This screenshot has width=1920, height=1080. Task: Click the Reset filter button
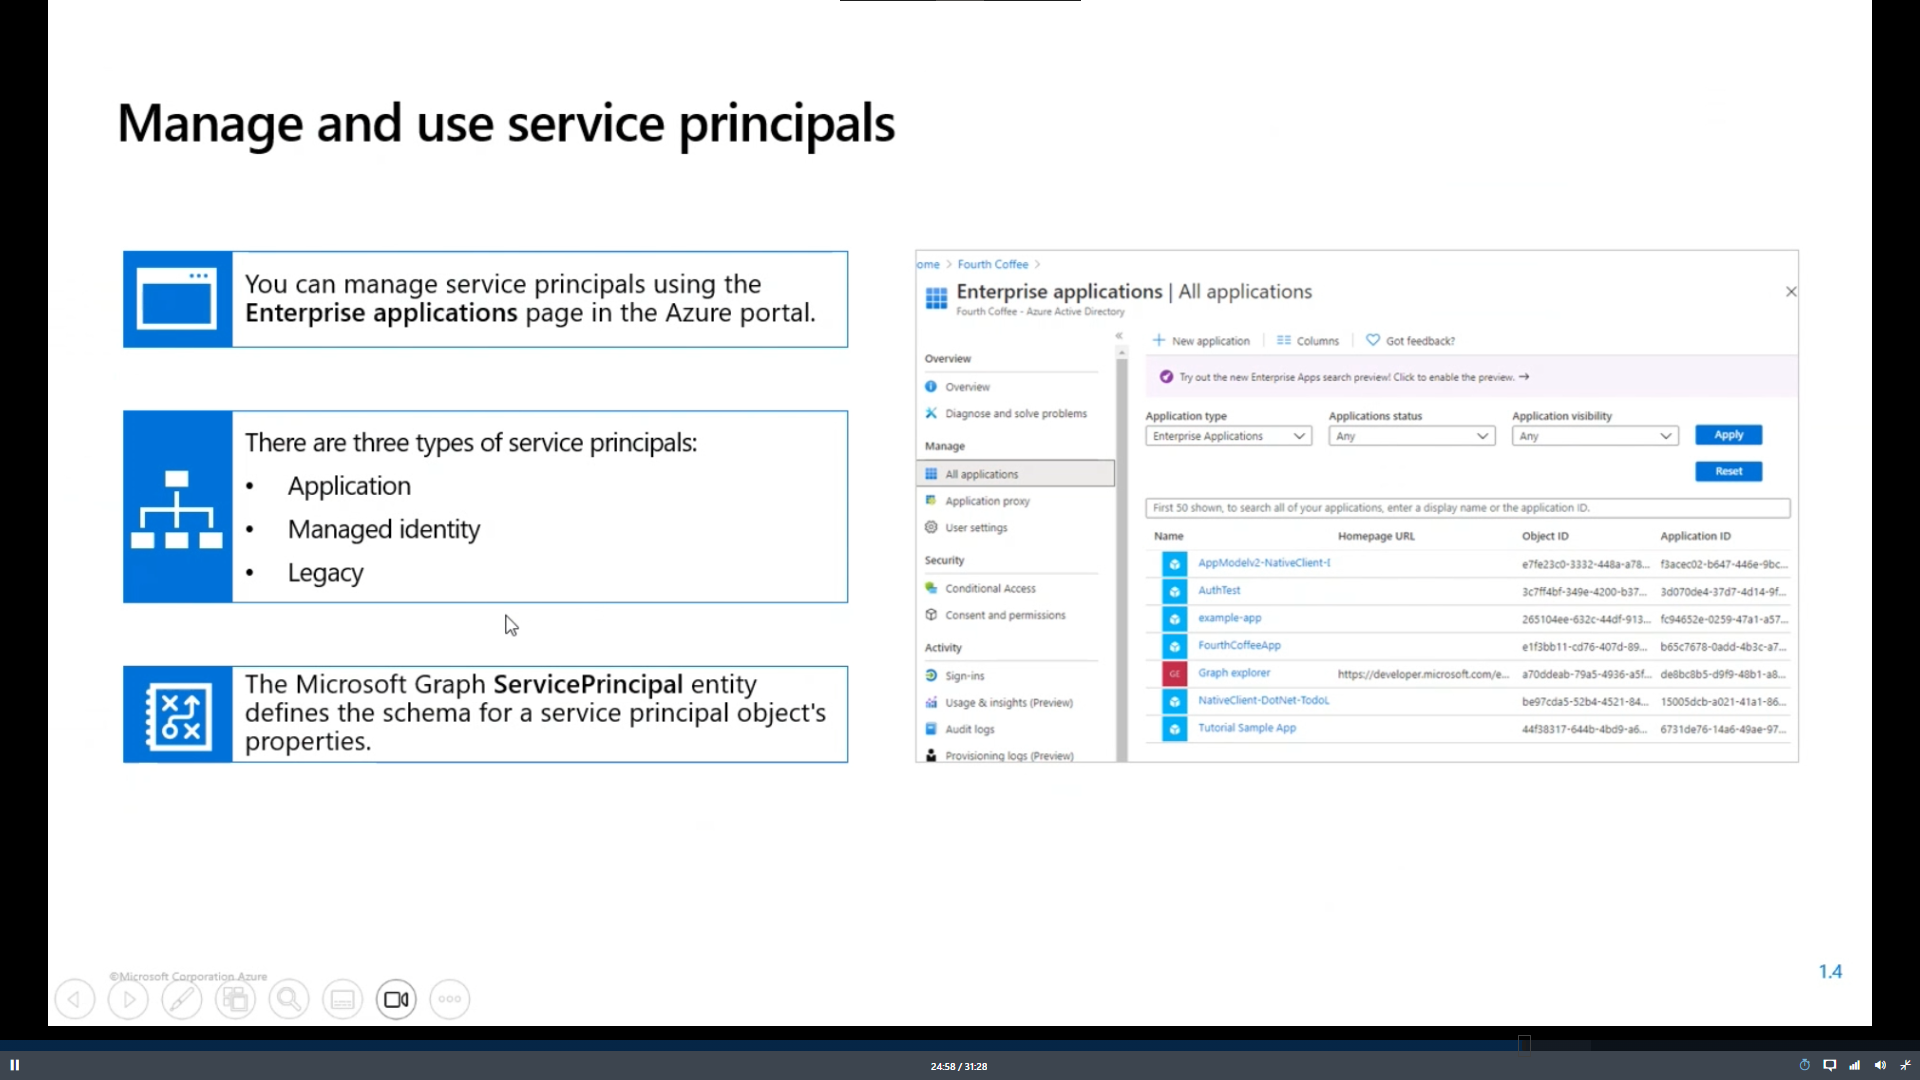(1728, 472)
